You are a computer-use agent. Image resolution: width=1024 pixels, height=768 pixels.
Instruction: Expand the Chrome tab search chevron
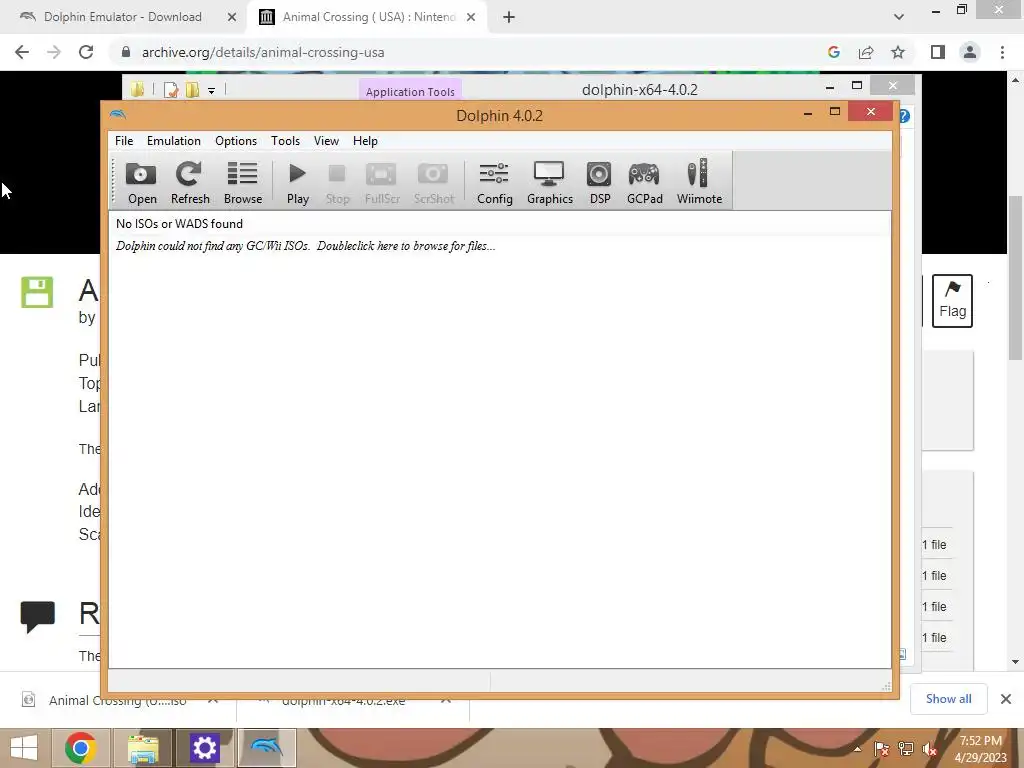coord(899,17)
